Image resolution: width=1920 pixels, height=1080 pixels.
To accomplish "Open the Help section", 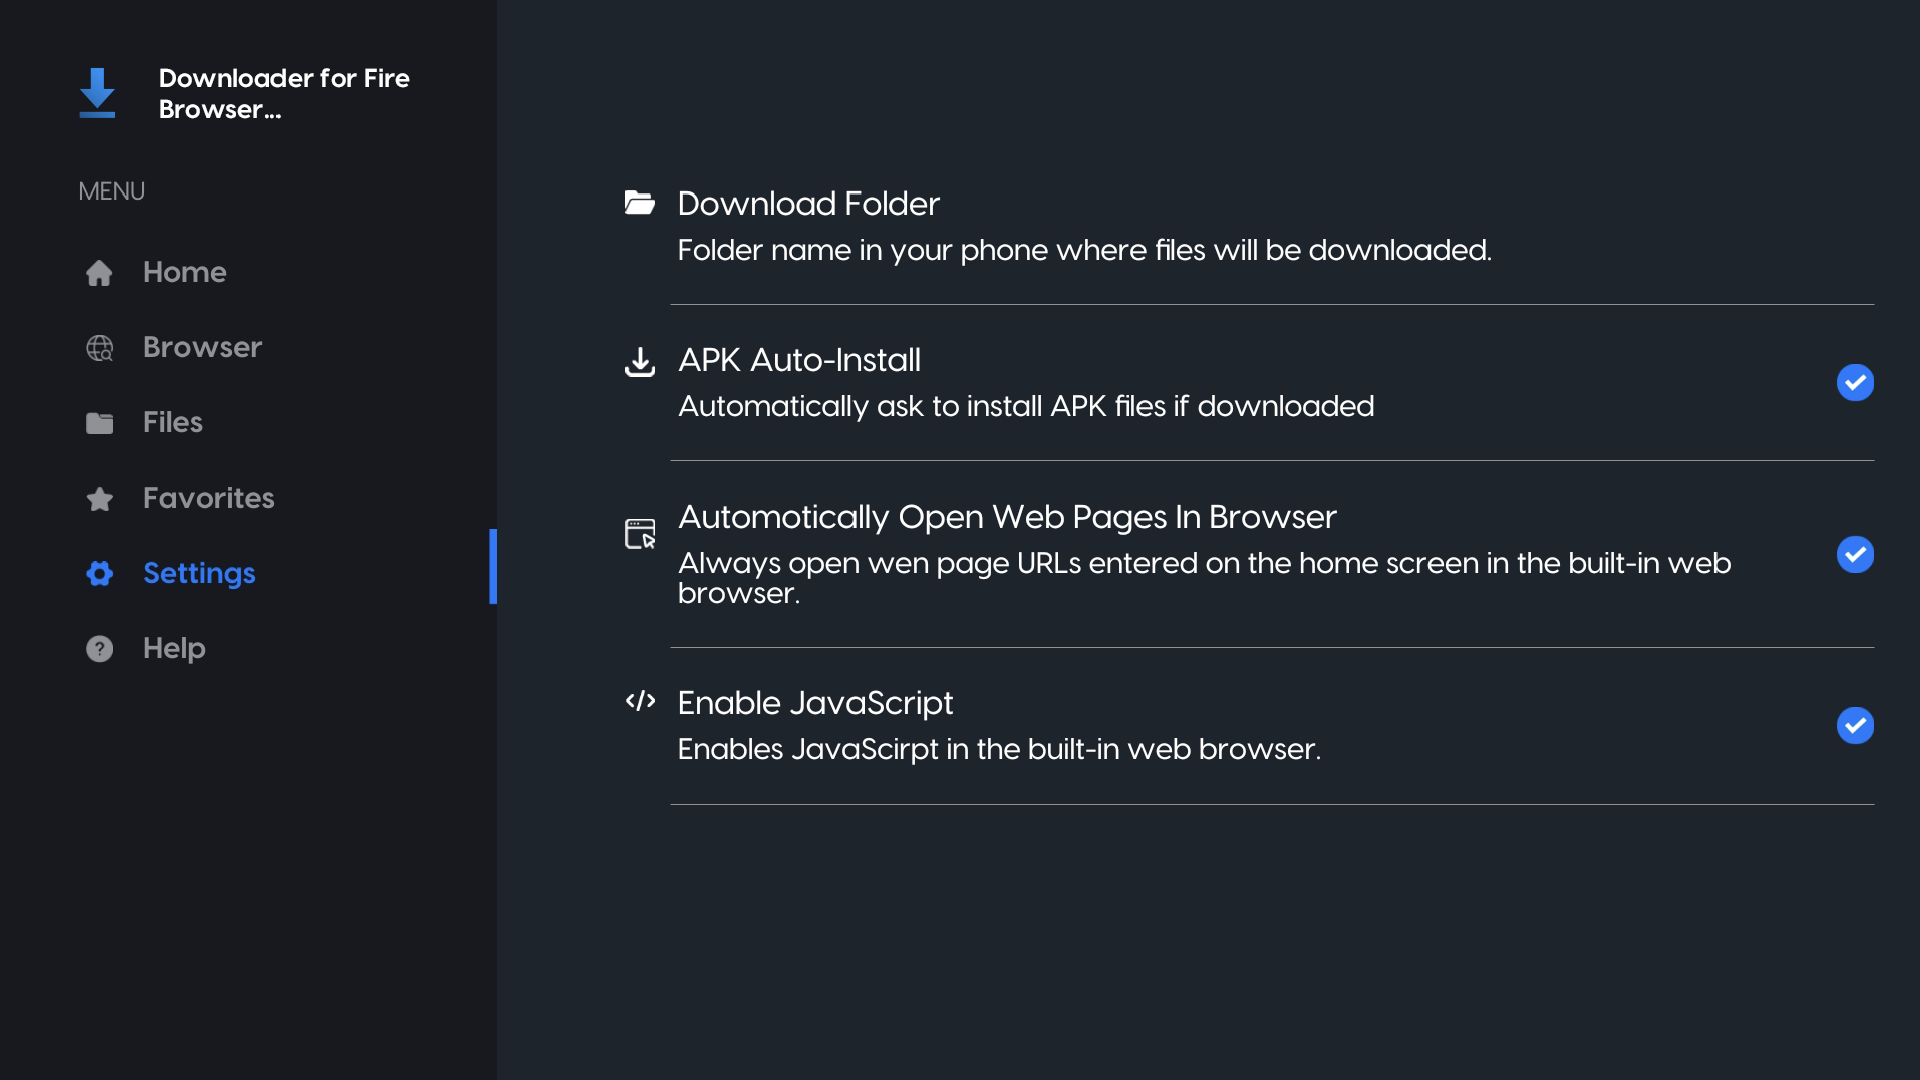I will click(x=174, y=648).
